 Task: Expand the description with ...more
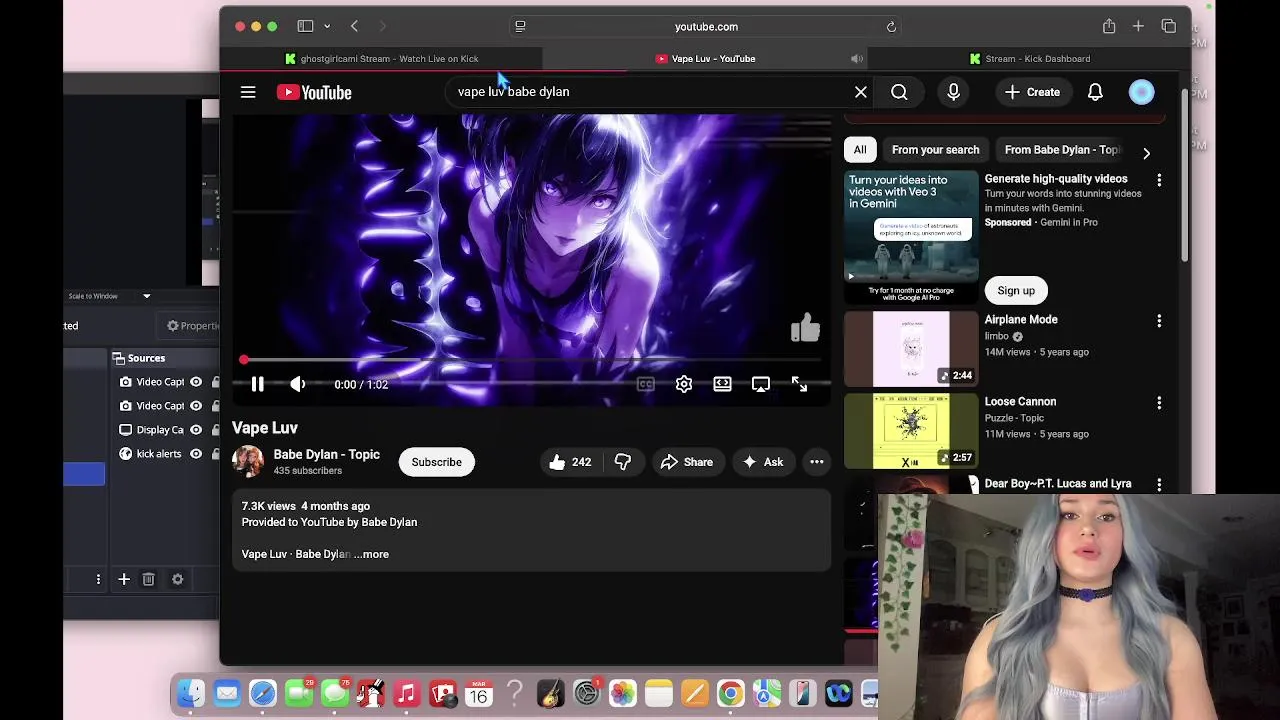(371, 554)
